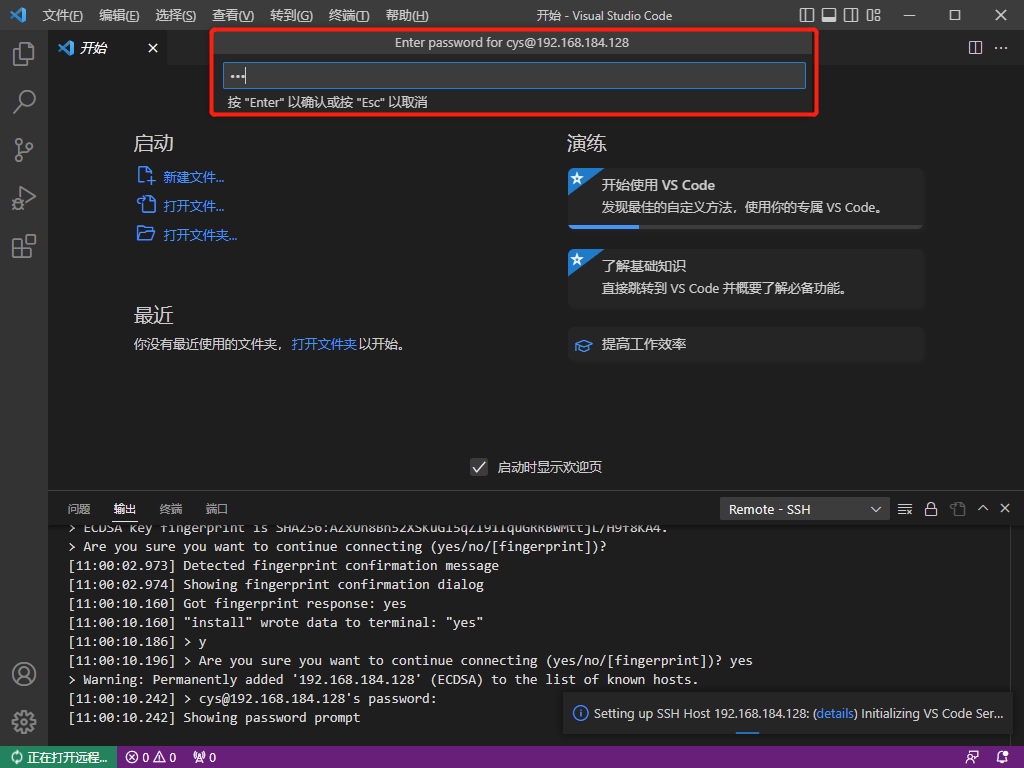Clear the Output panel contents
The image size is (1024, 768).
coord(904,508)
